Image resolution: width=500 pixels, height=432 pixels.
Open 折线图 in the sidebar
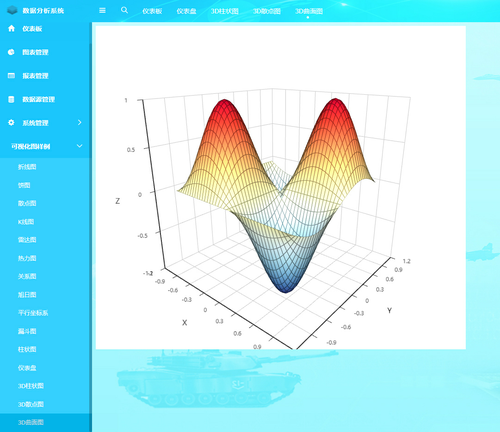27,167
